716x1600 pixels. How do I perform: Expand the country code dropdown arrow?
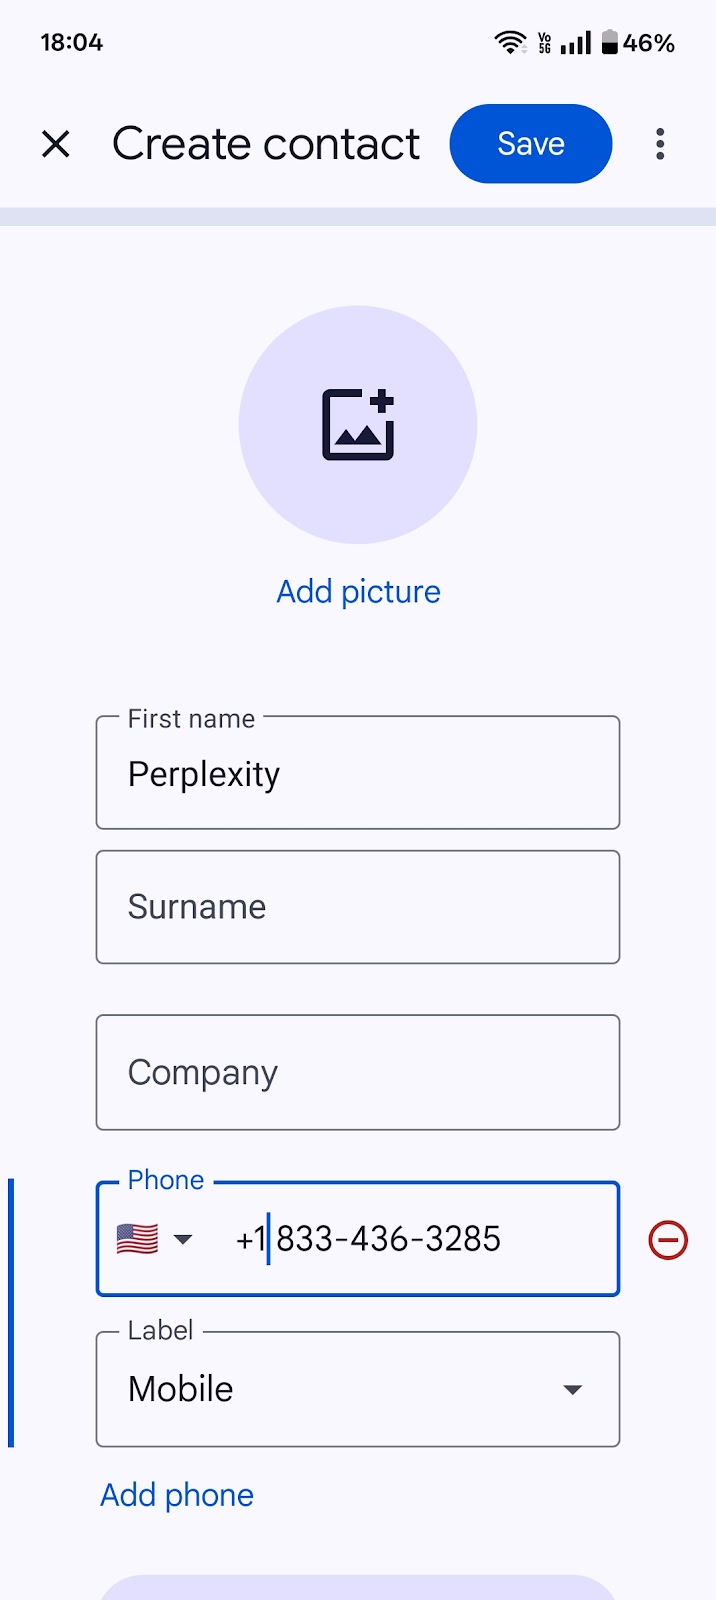[182, 1240]
